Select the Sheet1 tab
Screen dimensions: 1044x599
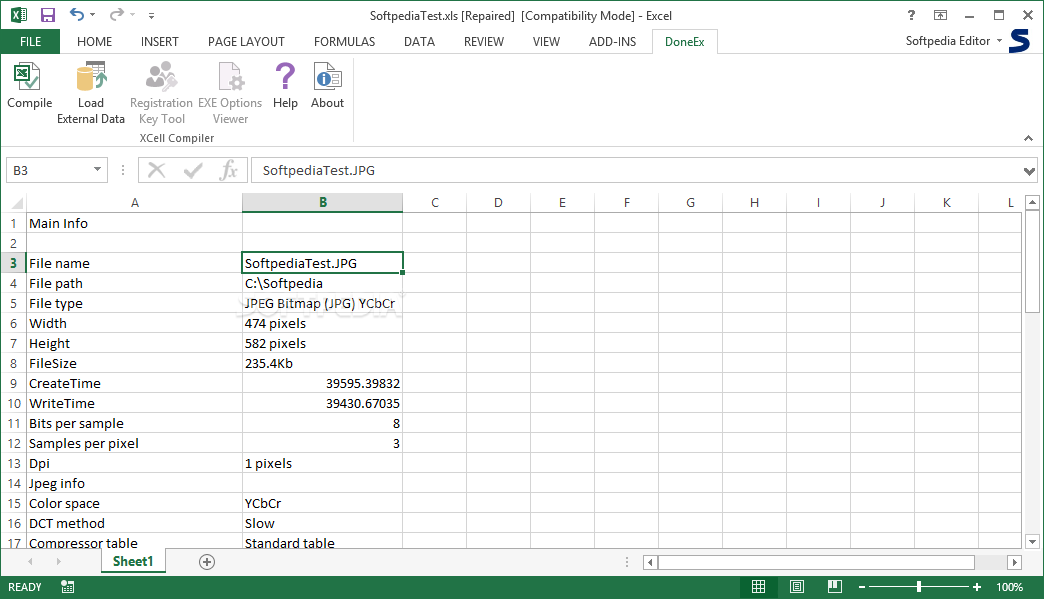[133, 561]
